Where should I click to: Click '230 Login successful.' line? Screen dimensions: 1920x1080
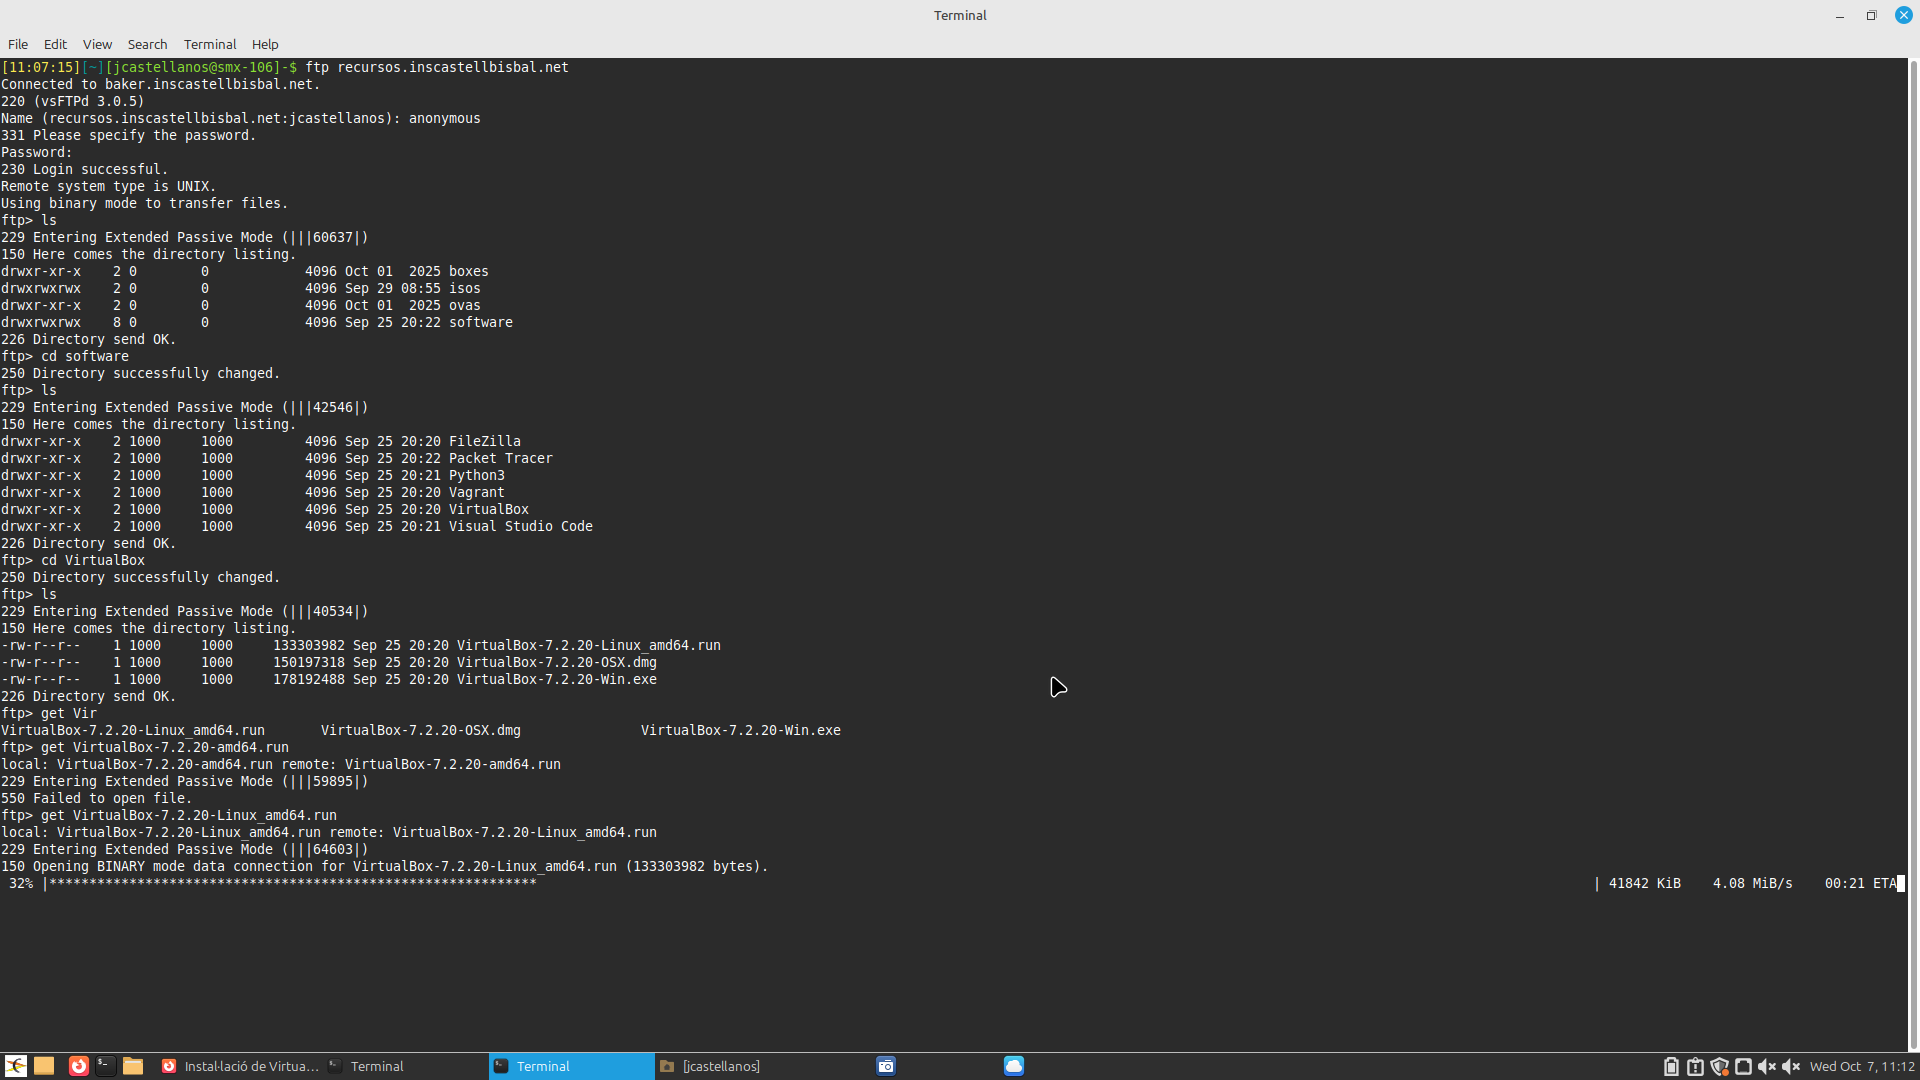click(85, 169)
